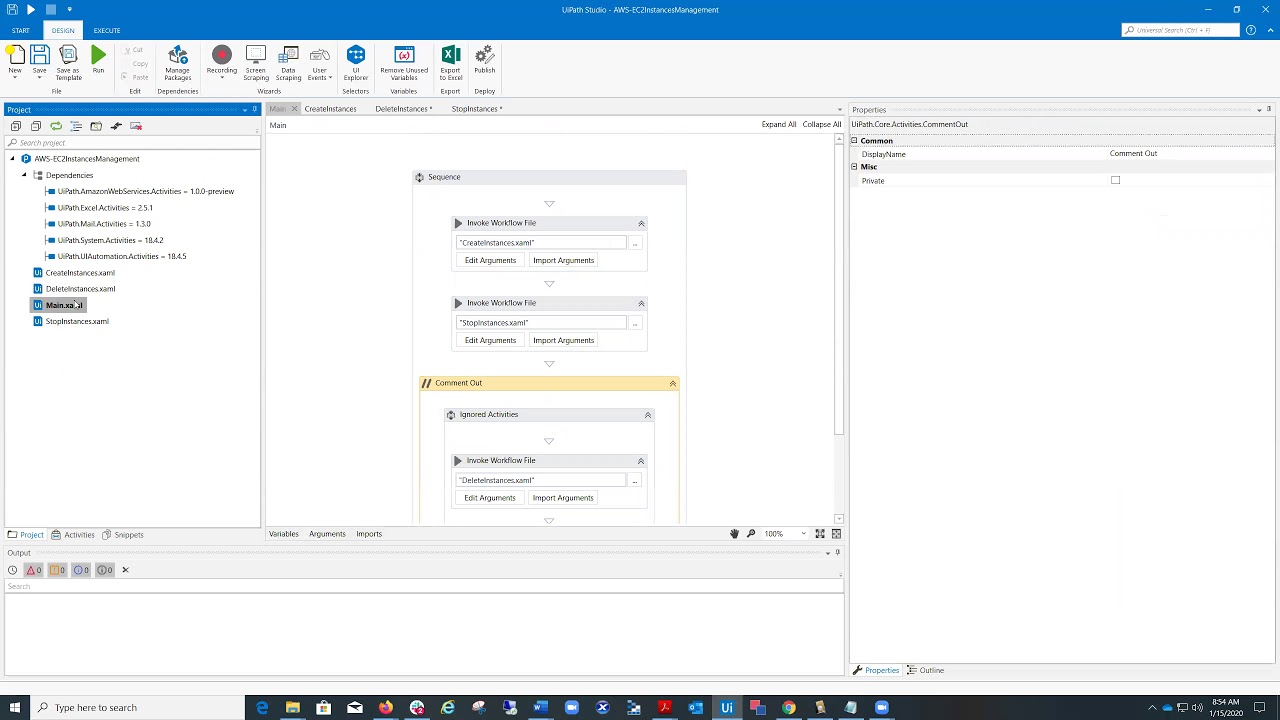Image resolution: width=1280 pixels, height=720 pixels.
Task: Click Edit Arguments for CreateInstances.xaml
Action: 490,261
